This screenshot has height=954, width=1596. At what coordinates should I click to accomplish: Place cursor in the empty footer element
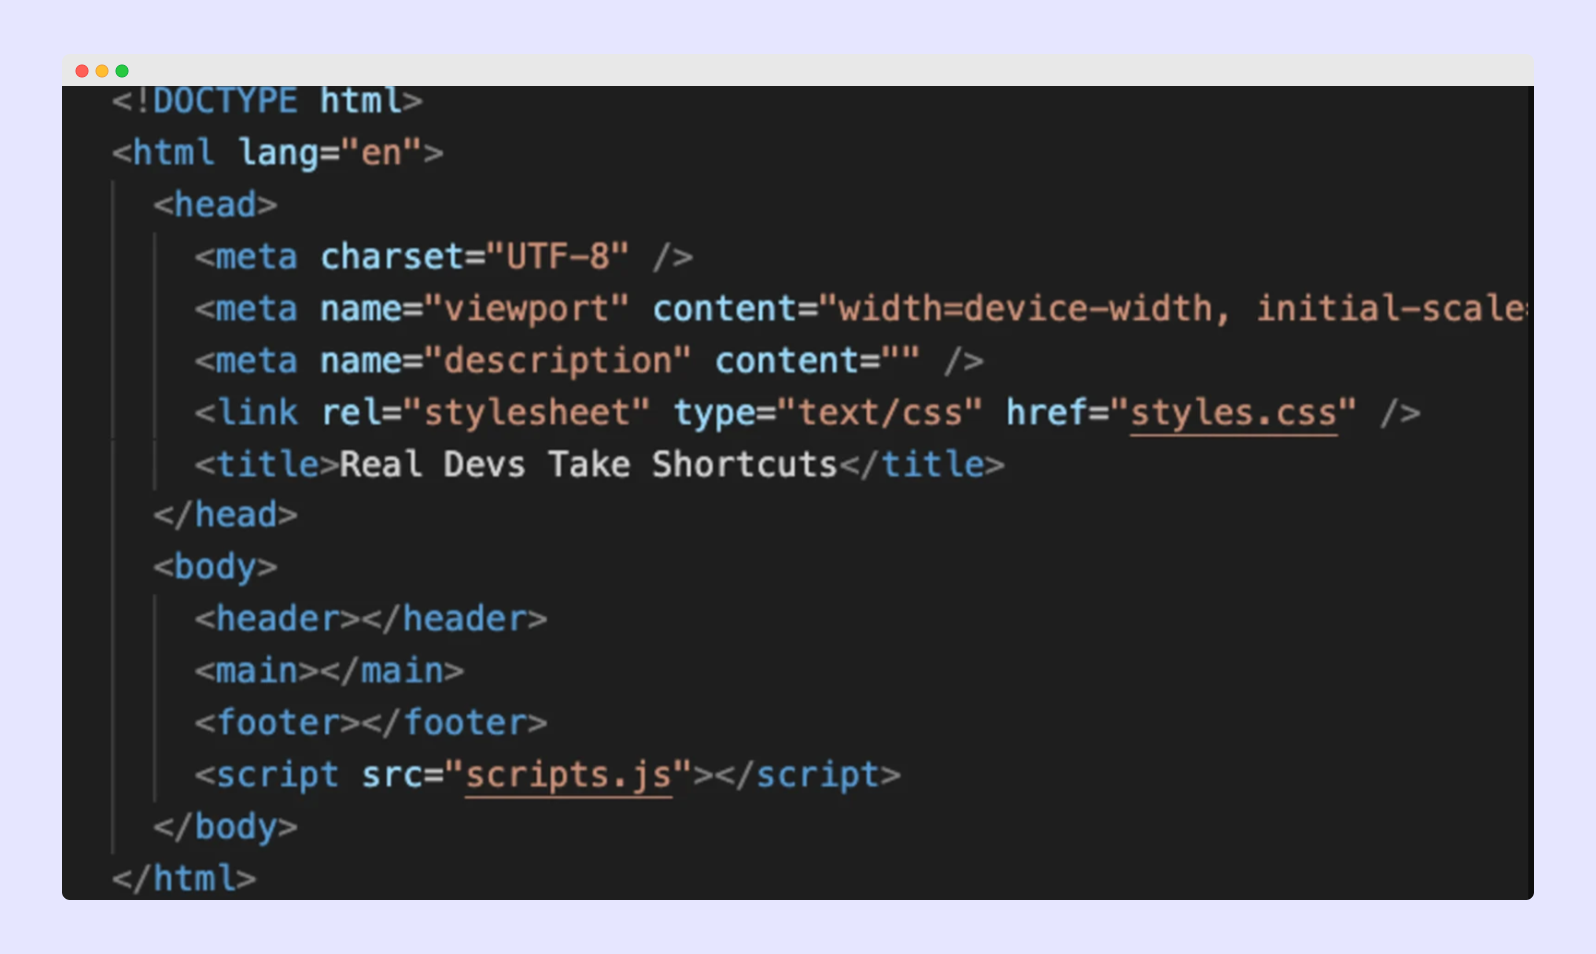(361, 723)
